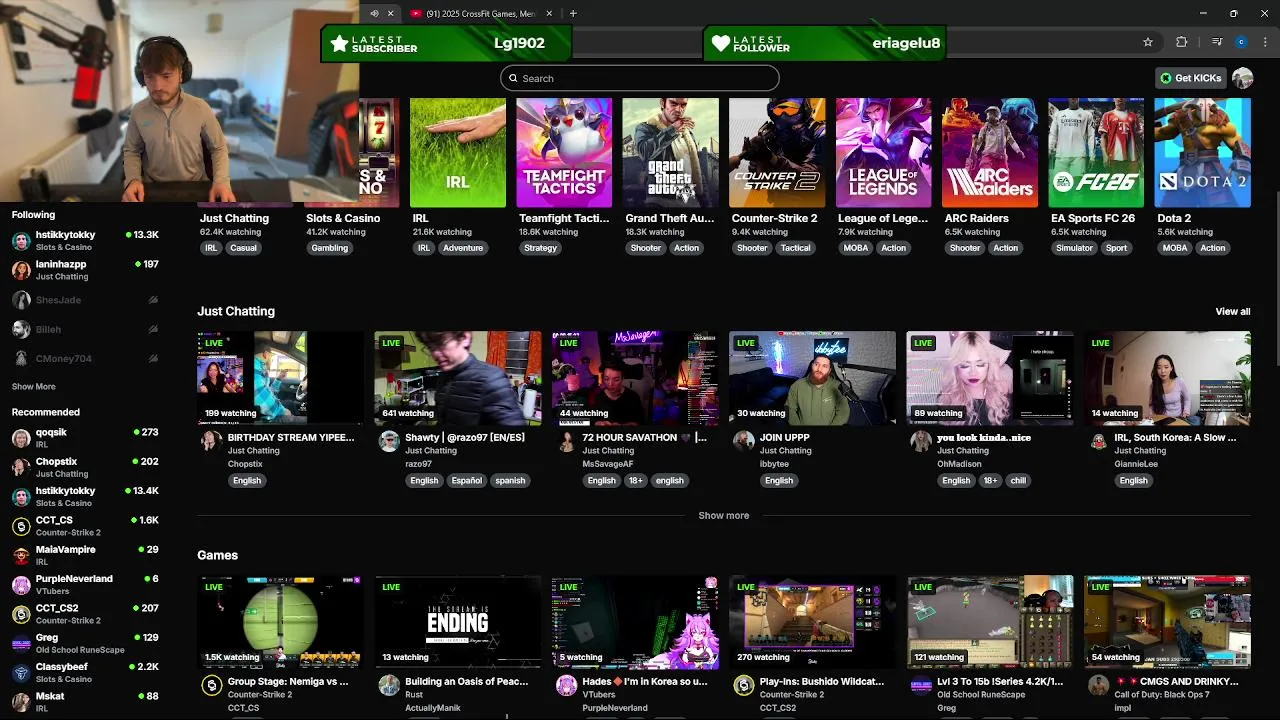The height and width of the screenshot is (720, 1280).
Task: Open OhMadison stream thumbnail
Action: [989, 378]
